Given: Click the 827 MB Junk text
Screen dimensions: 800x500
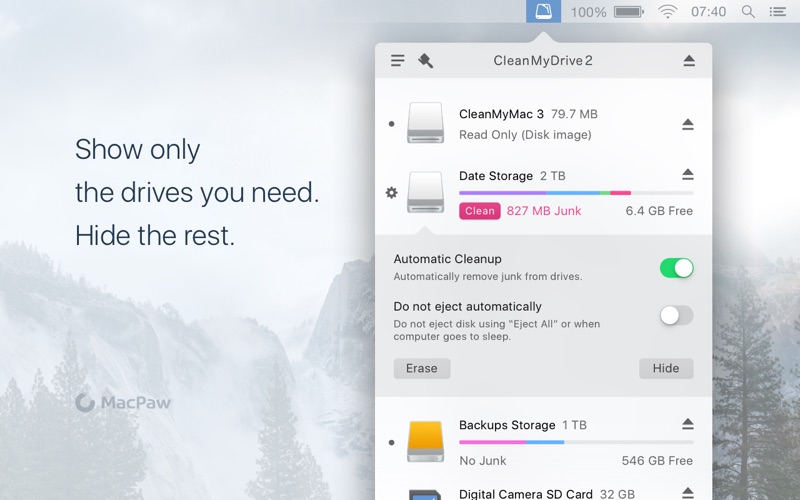Looking at the screenshot, I should 544,211.
